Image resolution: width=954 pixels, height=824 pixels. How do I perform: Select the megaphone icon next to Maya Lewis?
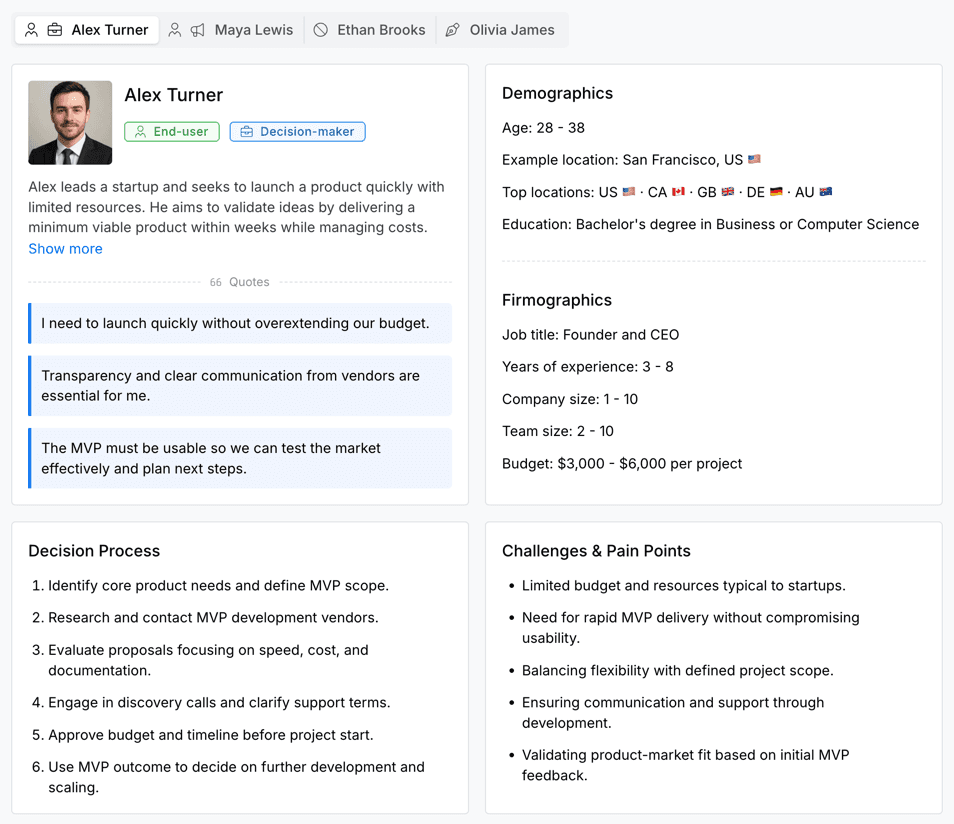[196, 30]
